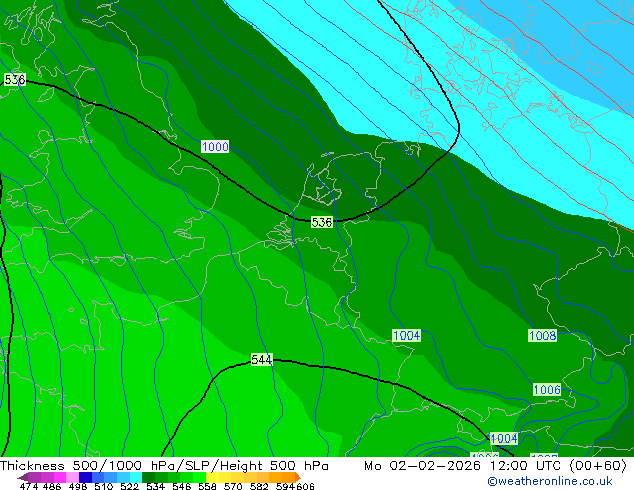Click the chart title 'Thickness 500/1000 hPa/SLP/Height 500 hPa'
634x490 pixels.
click(164, 466)
